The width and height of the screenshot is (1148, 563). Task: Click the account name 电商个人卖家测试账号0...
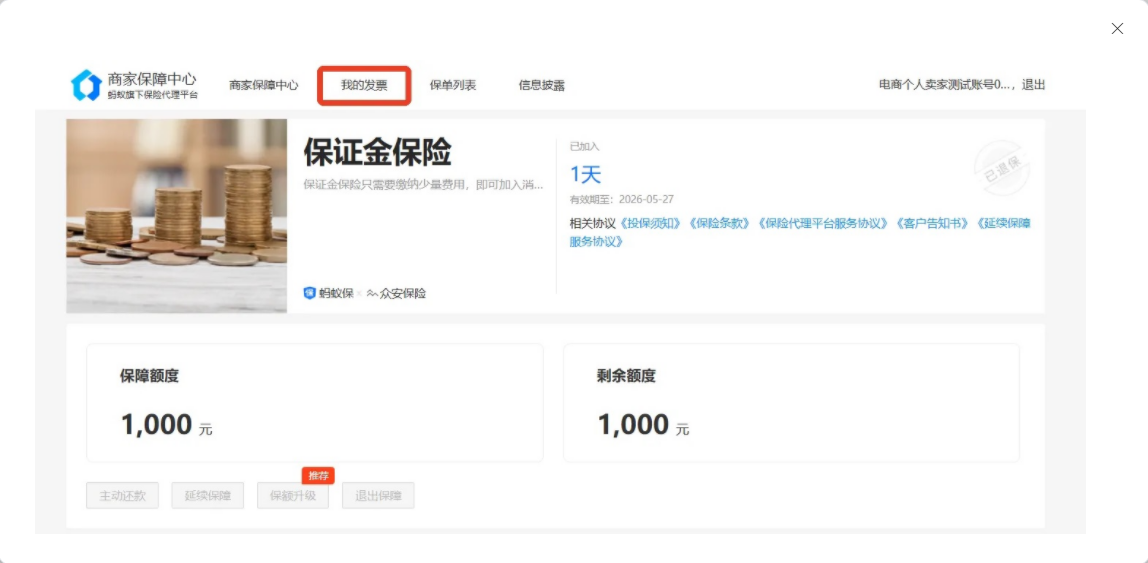[x=944, y=84]
